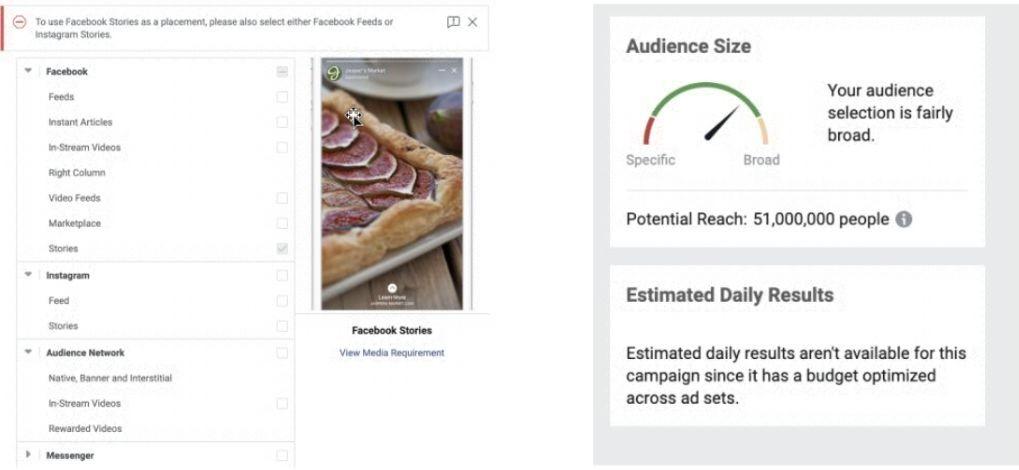The height and width of the screenshot is (470, 1019).
Task: Open the View Media Requirement link
Action: (391, 353)
